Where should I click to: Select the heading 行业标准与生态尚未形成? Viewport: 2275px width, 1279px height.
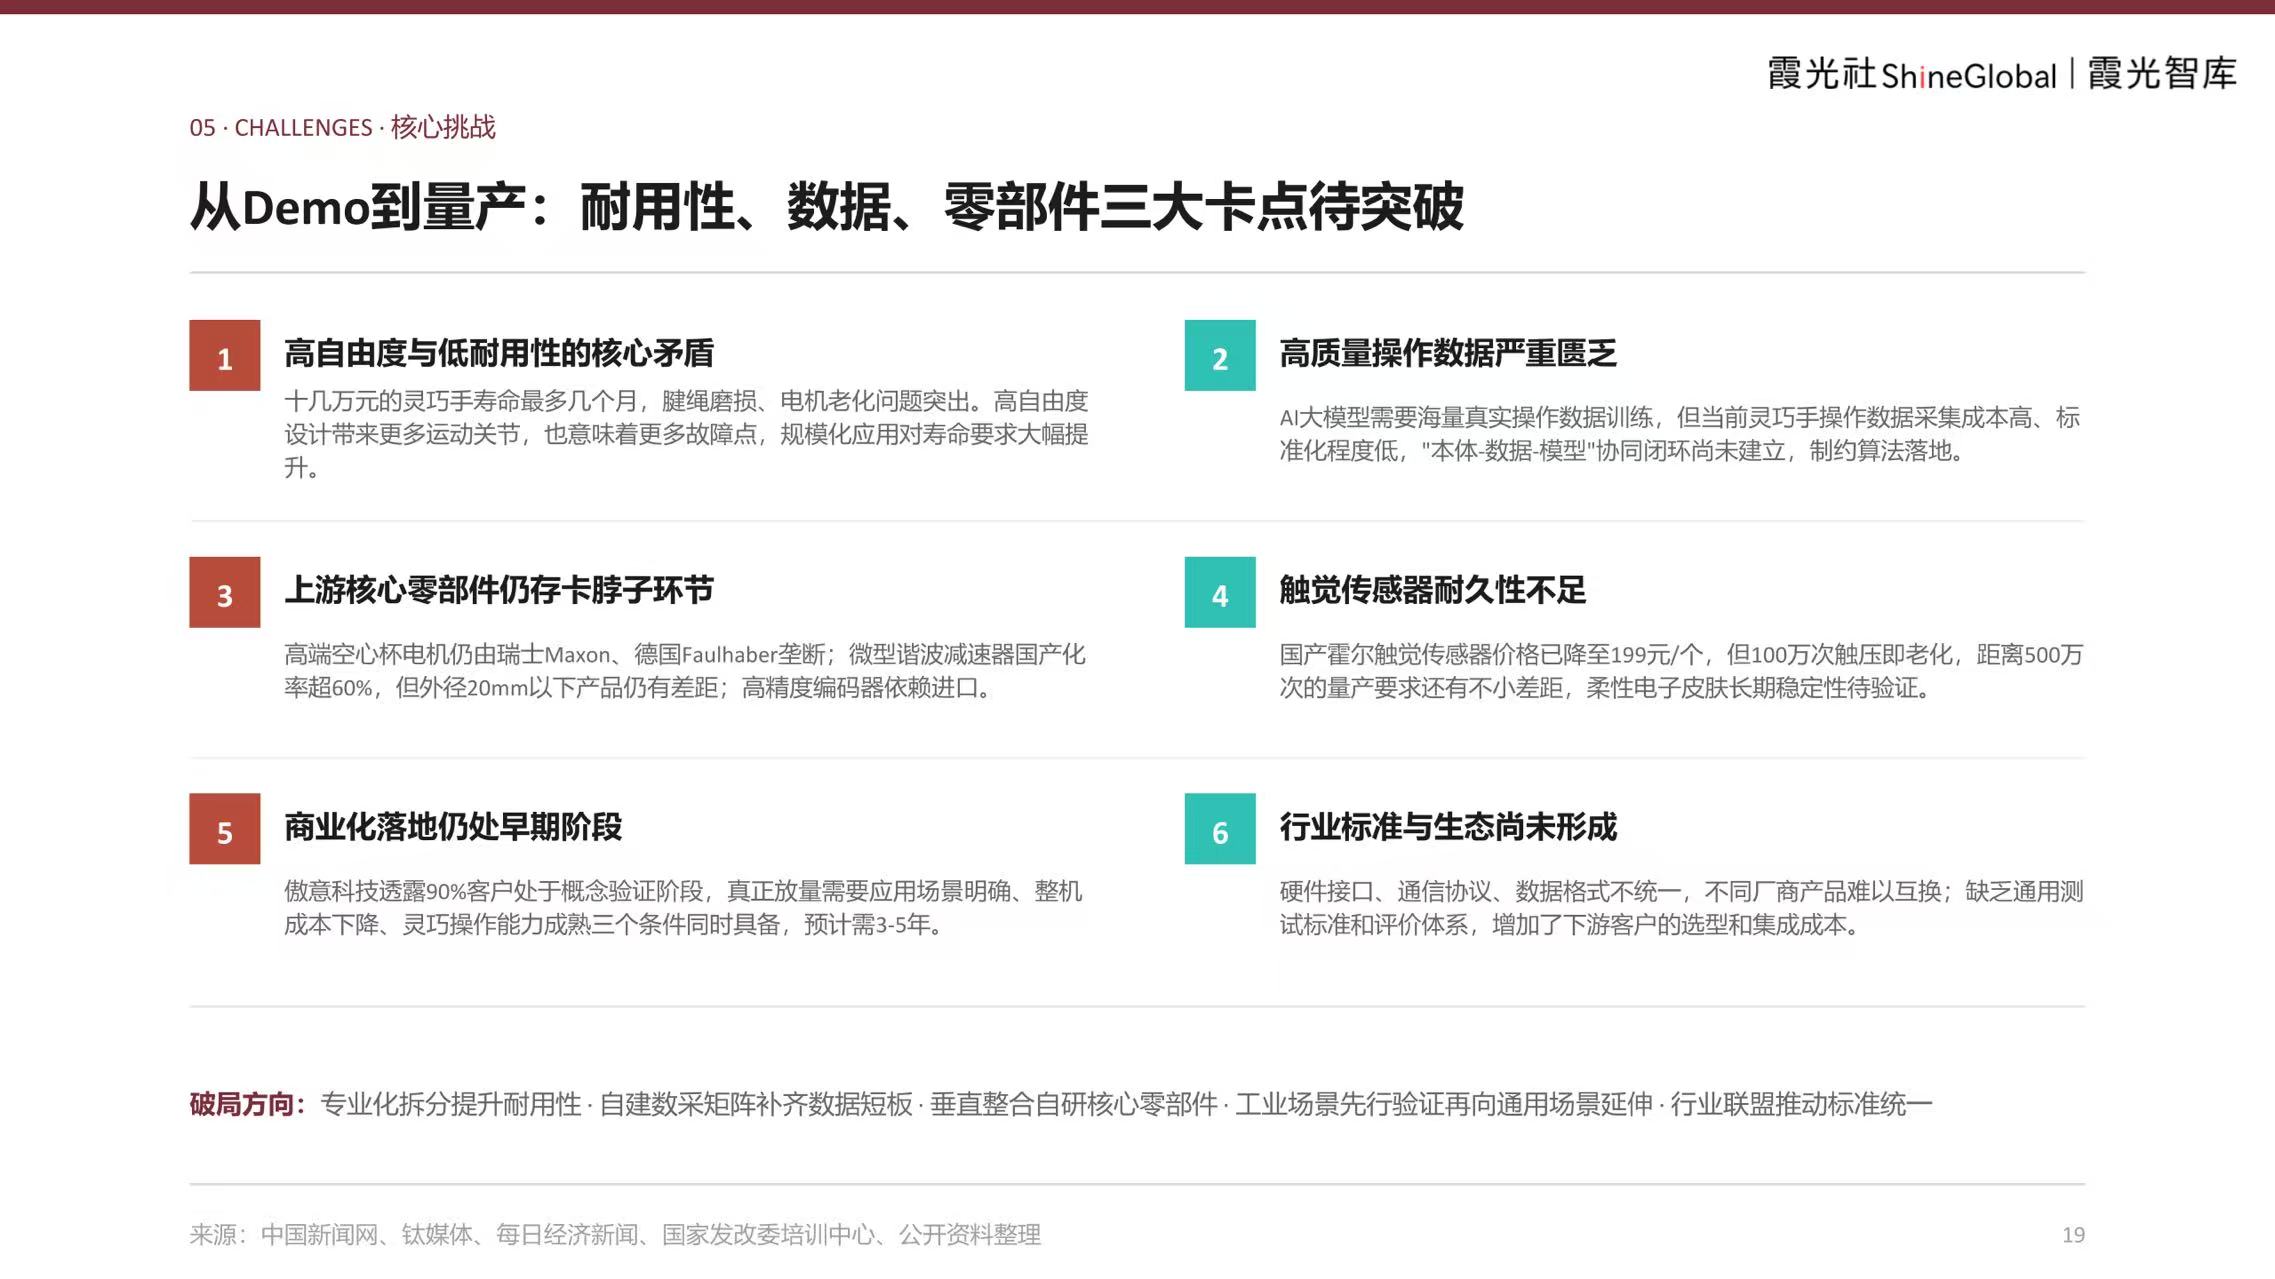[x=1448, y=827]
